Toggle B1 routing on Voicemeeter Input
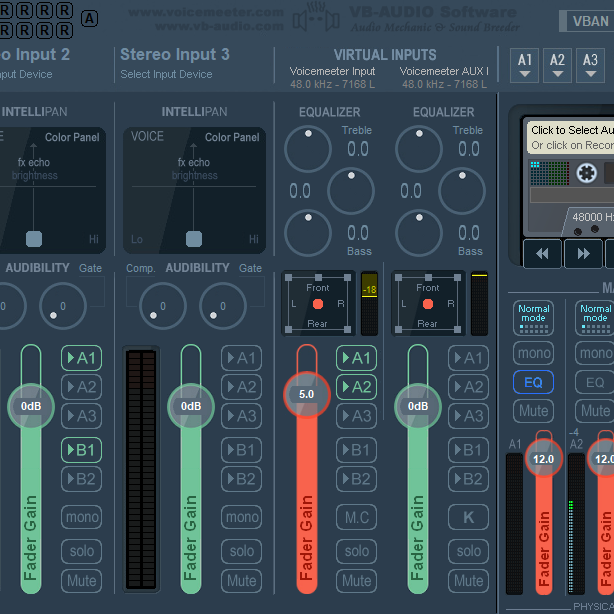Image resolution: width=614 pixels, height=614 pixels. pos(356,450)
